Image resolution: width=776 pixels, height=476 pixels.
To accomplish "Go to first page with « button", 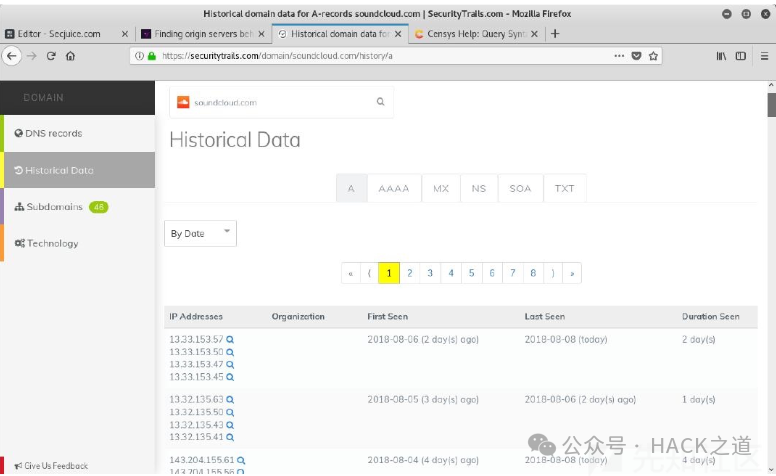I will click(350, 273).
